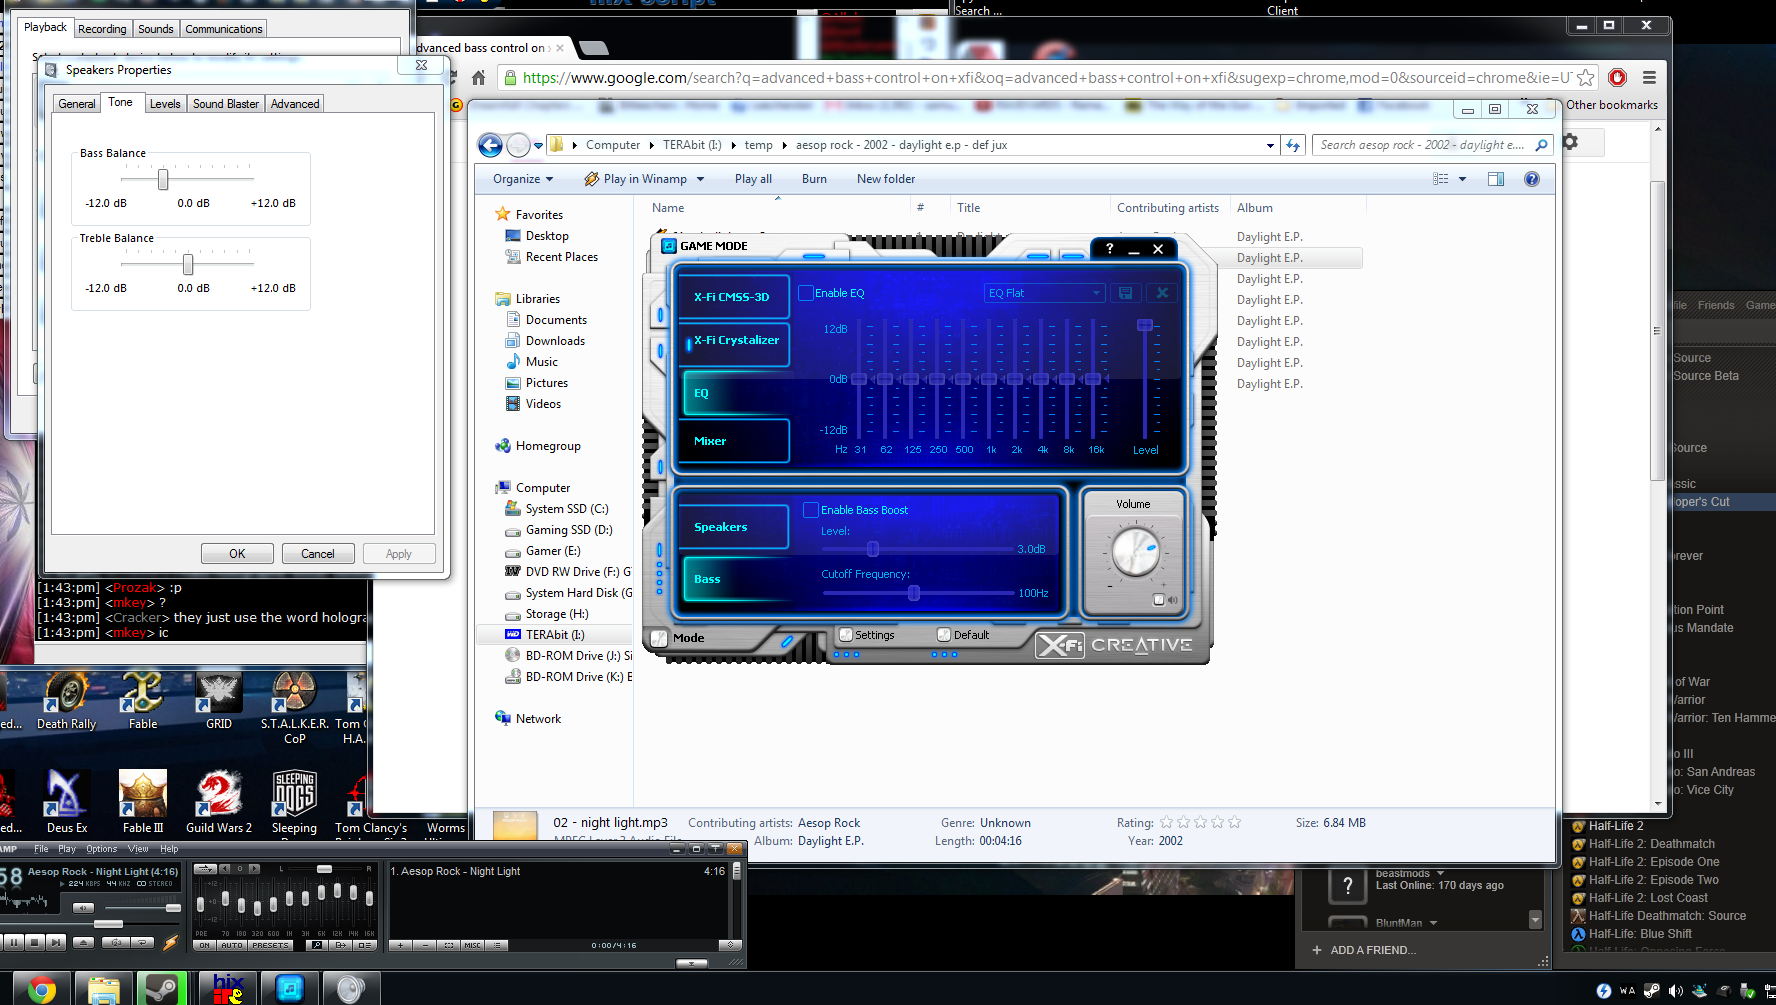Screen dimensions: 1776x1005
Task: Enable the EQ checkbox
Action: pos(806,293)
